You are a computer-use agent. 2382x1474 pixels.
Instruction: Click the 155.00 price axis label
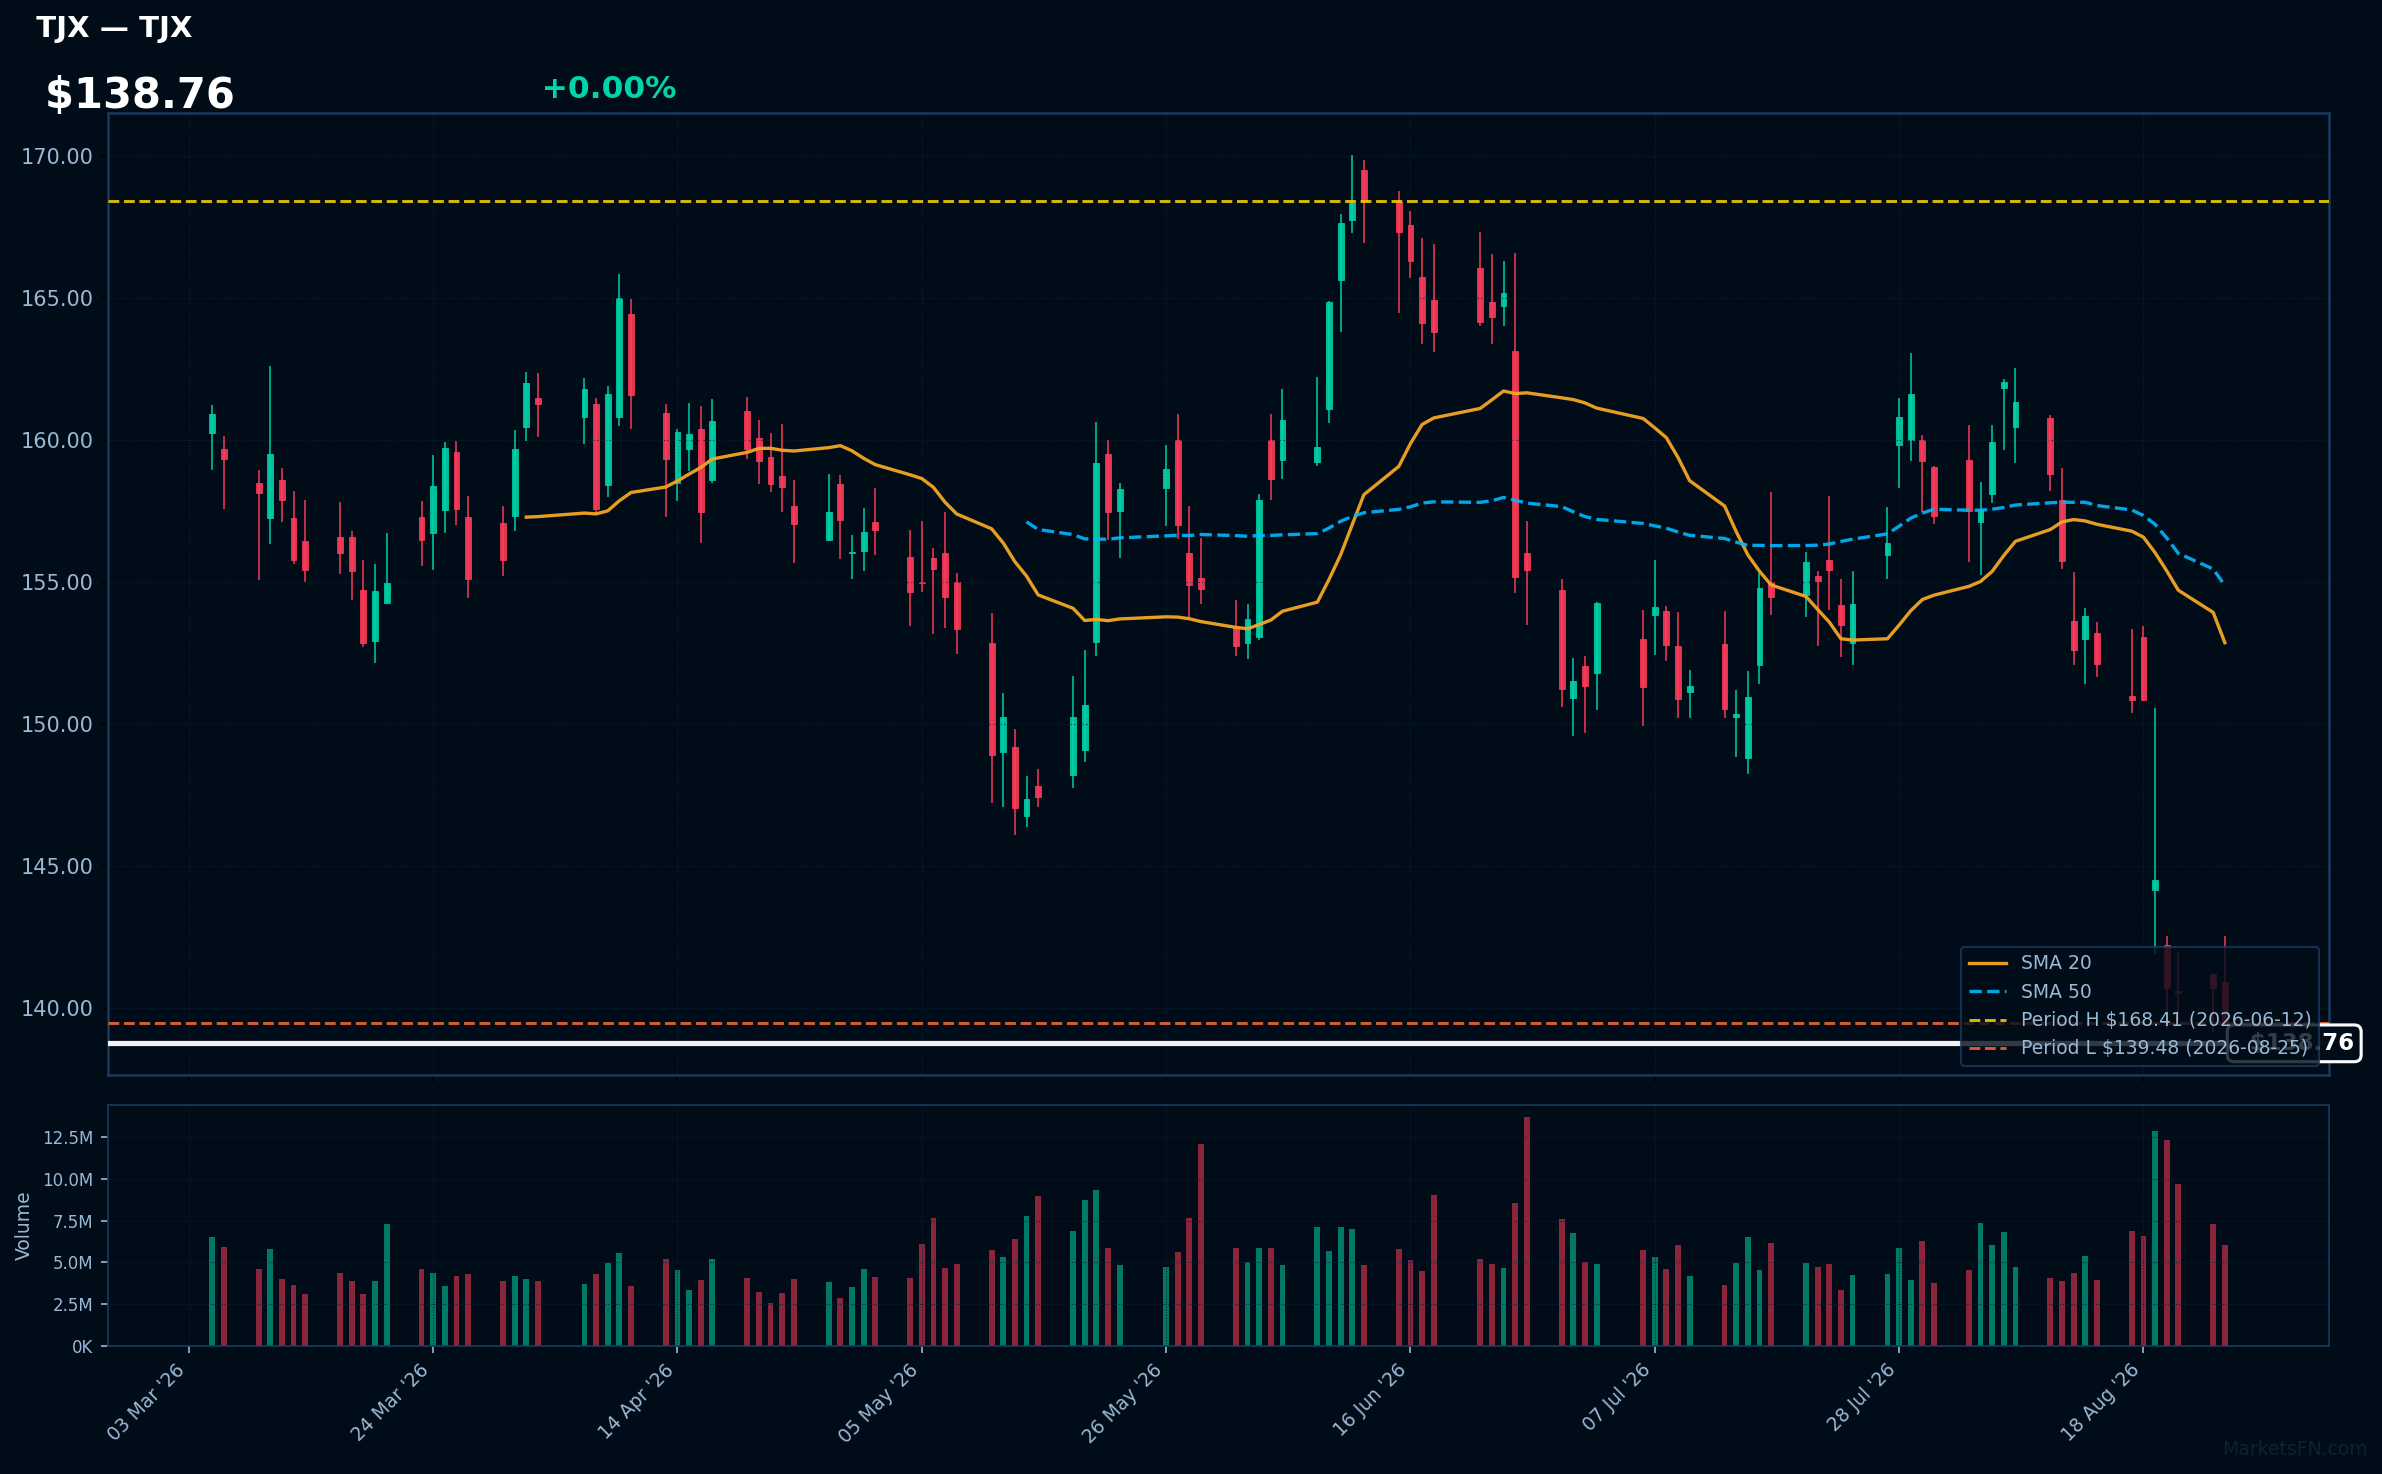57,582
